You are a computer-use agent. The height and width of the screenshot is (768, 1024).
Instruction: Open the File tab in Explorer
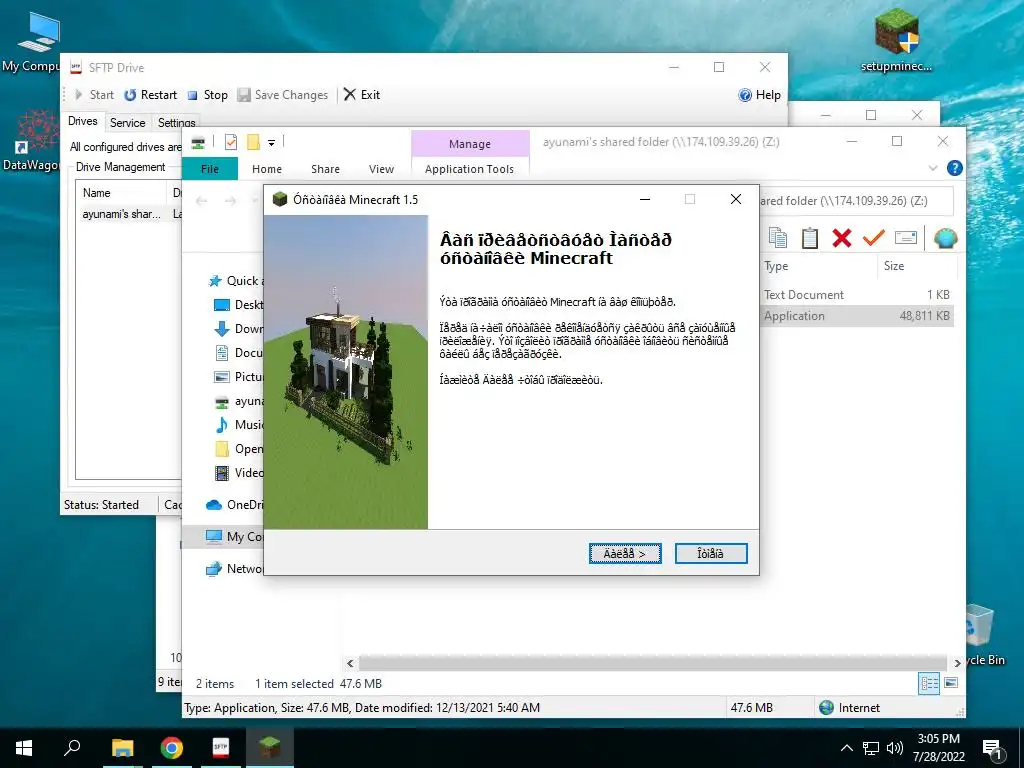[210, 168]
